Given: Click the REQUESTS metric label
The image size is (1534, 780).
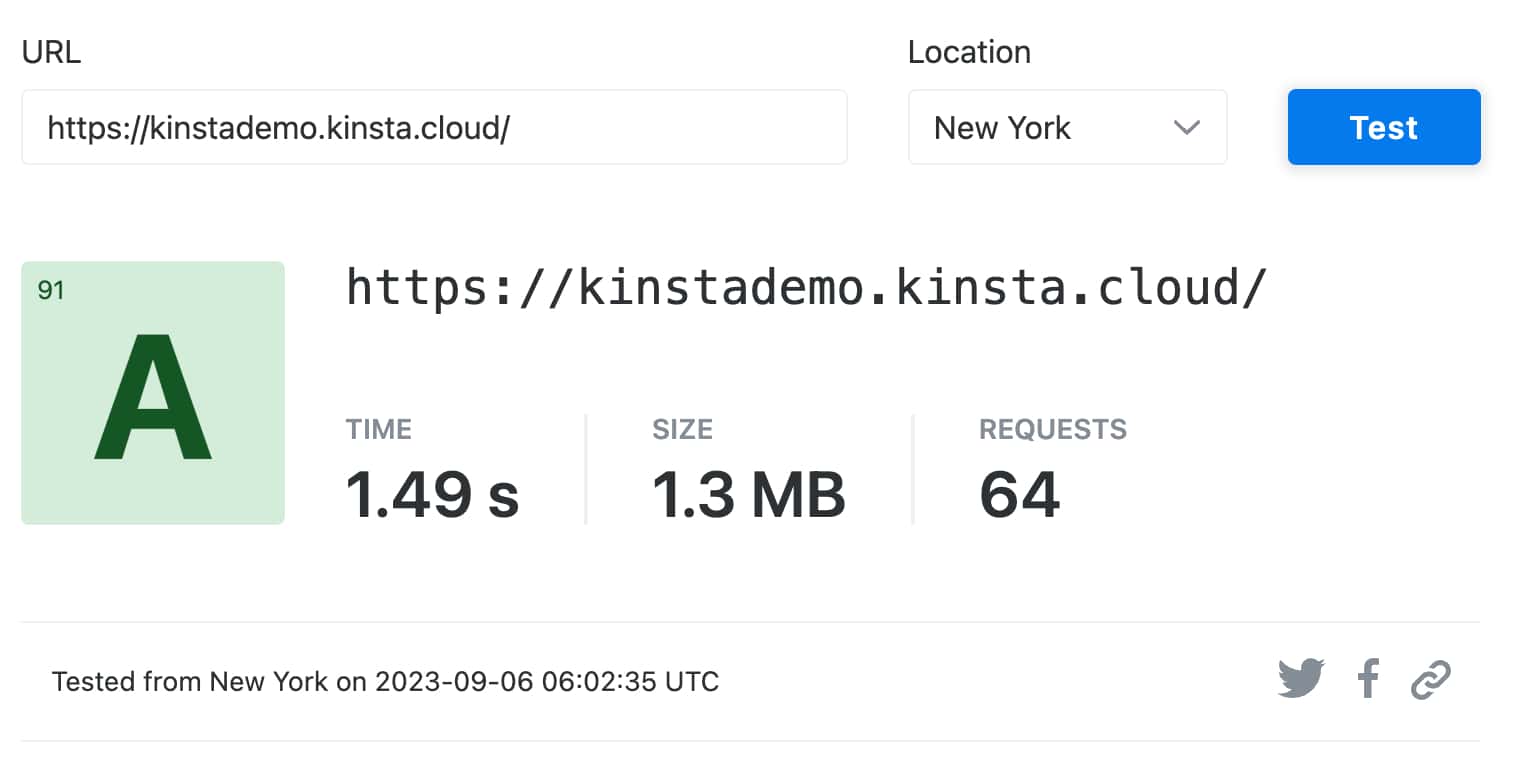Looking at the screenshot, I should [1052, 430].
